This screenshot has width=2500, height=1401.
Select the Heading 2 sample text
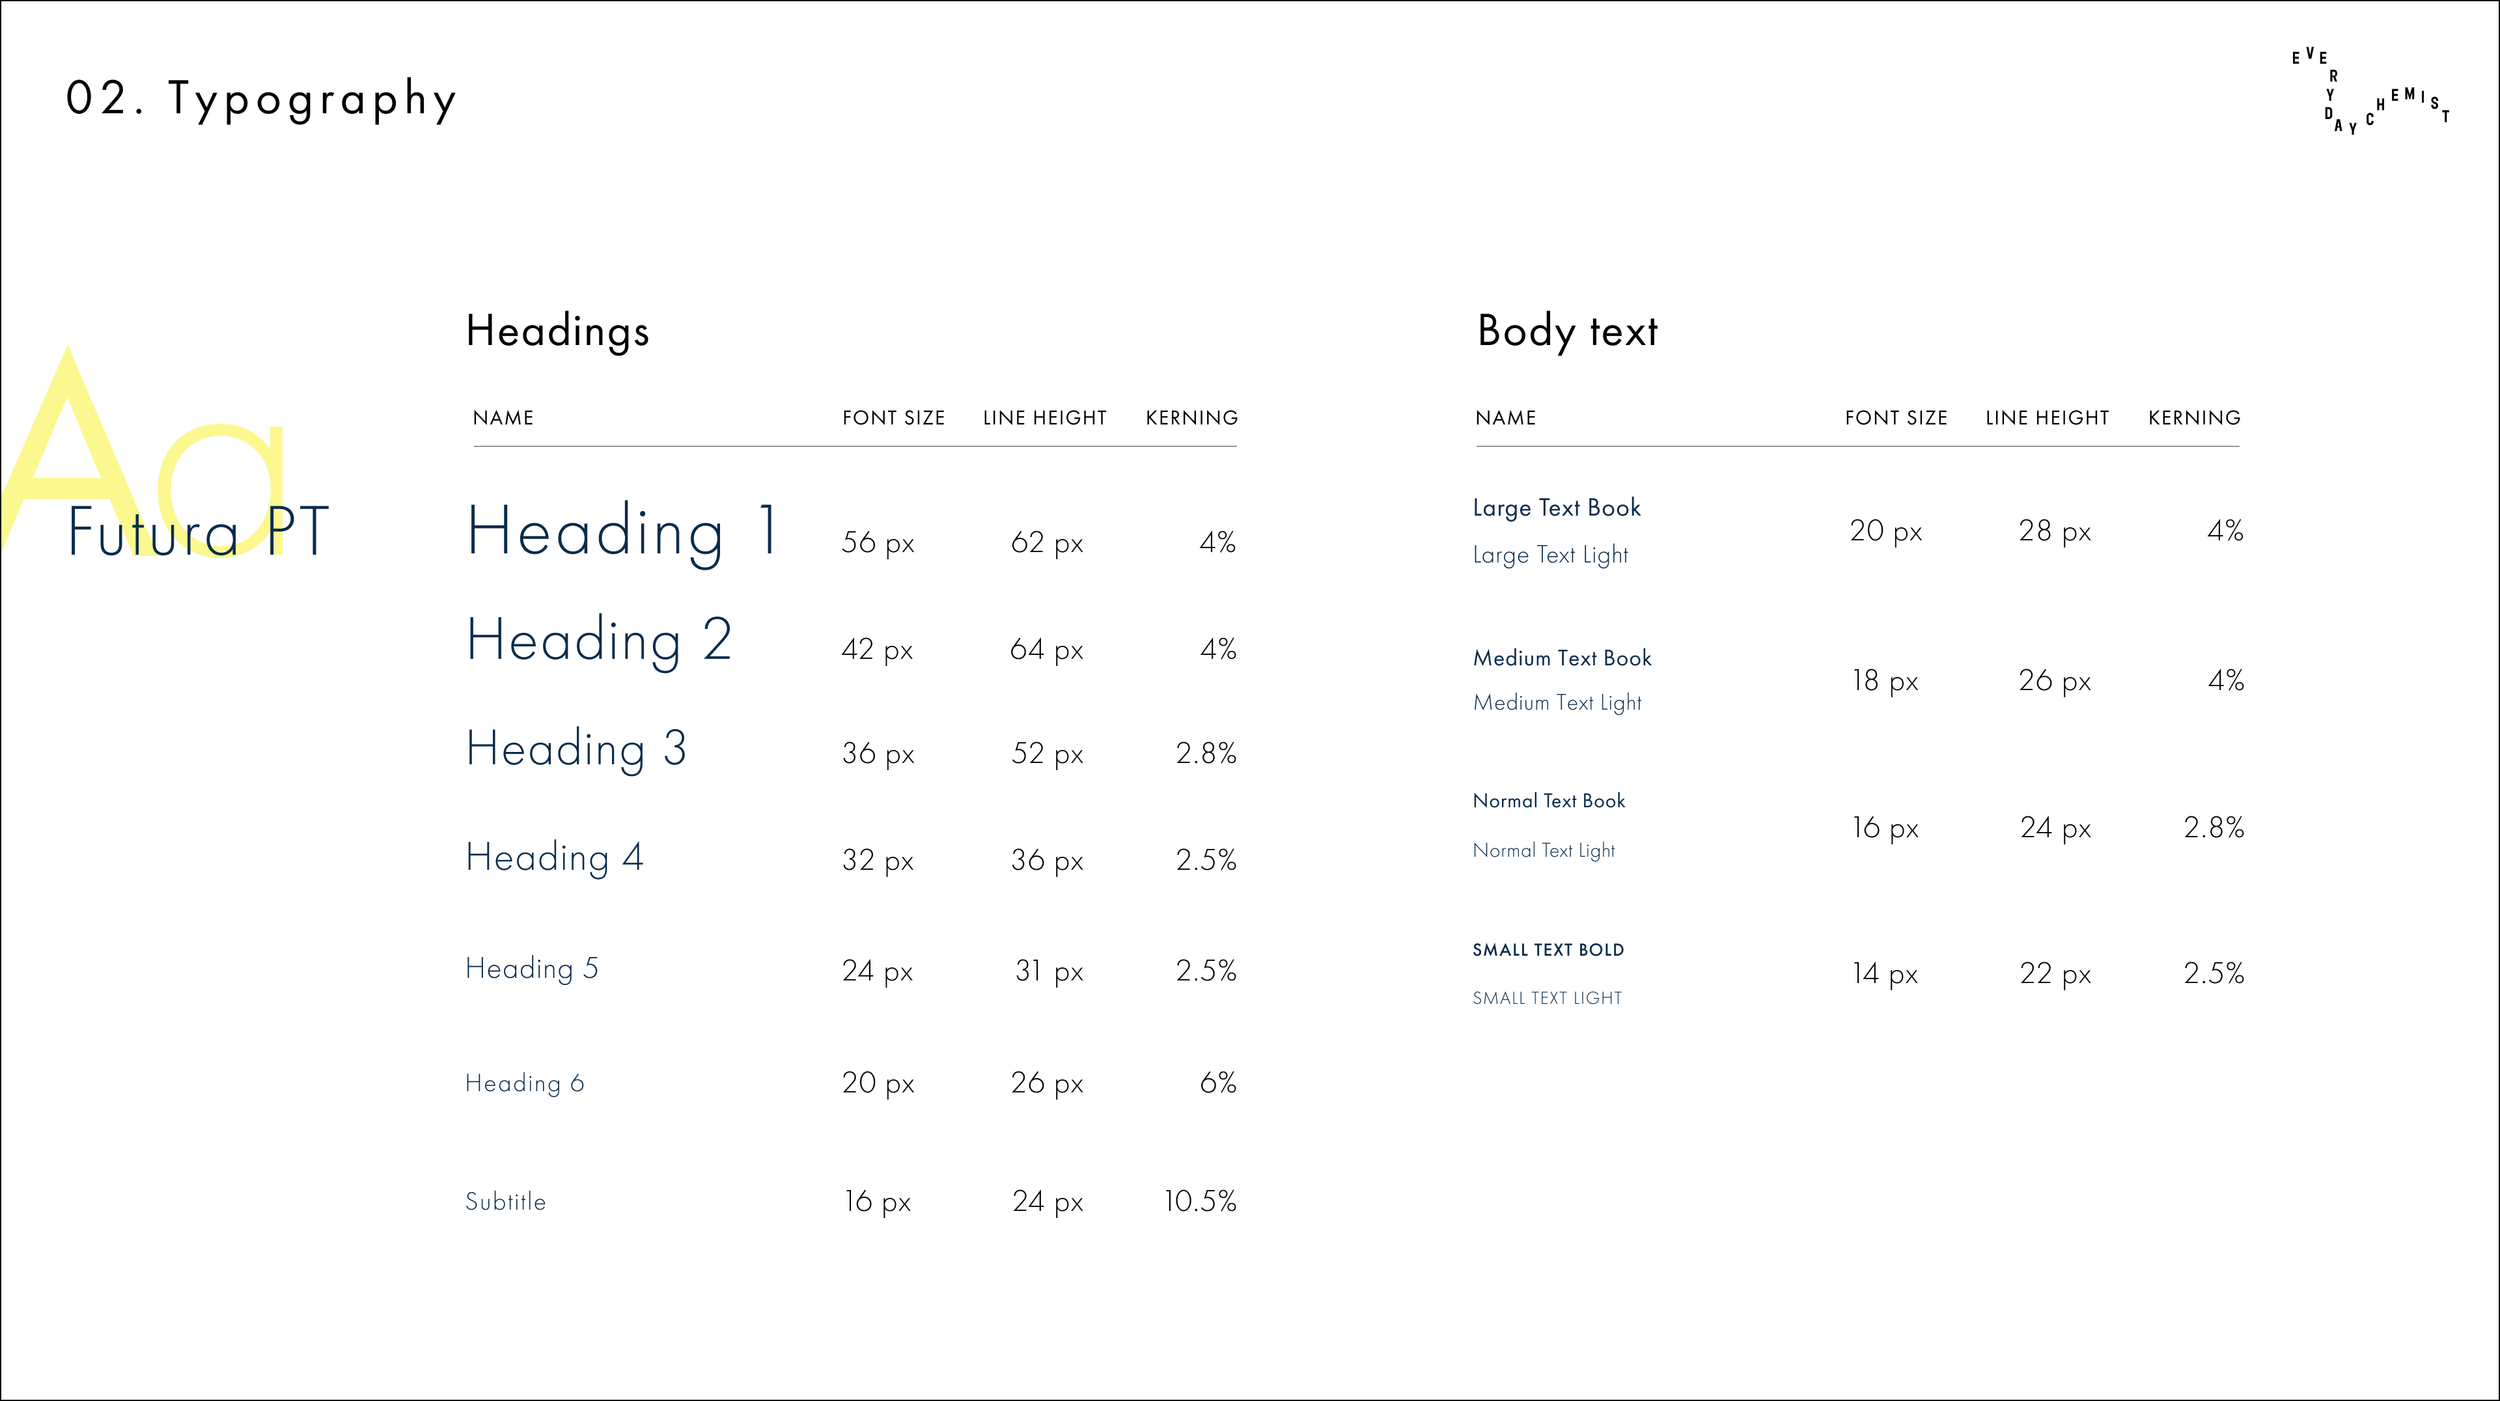click(x=599, y=640)
